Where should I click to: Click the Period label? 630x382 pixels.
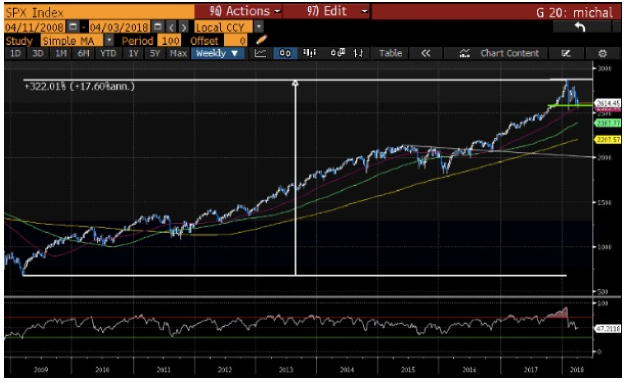point(137,41)
